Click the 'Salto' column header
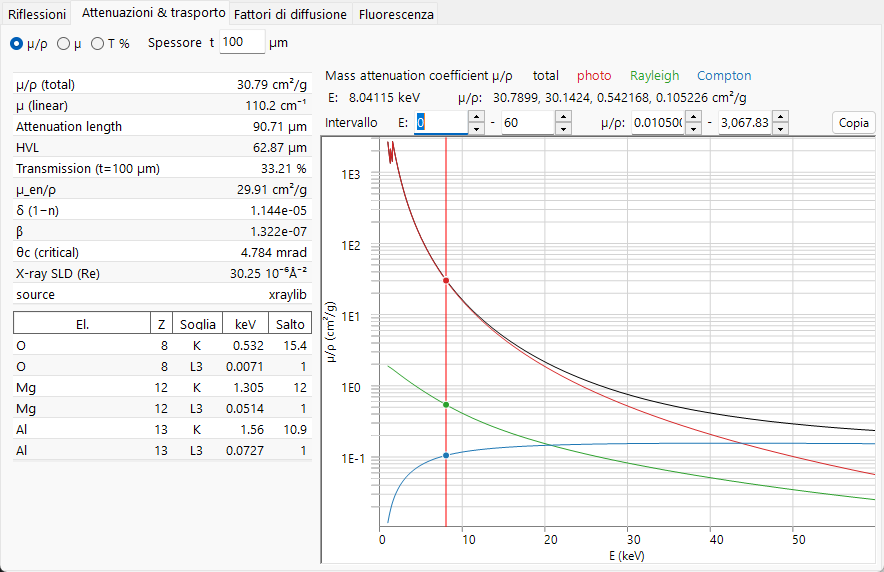 (x=290, y=324)
